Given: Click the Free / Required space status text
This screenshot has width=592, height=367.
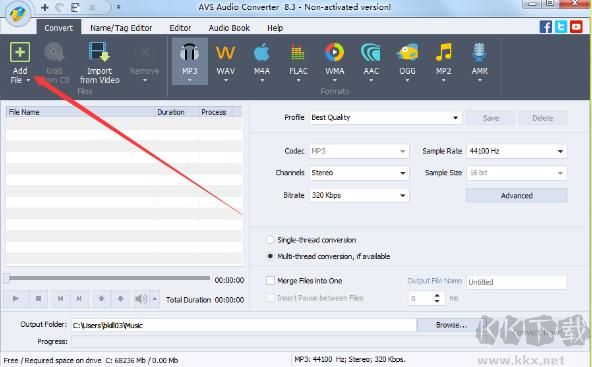Looking at the screenshot, I should point(91,360).
